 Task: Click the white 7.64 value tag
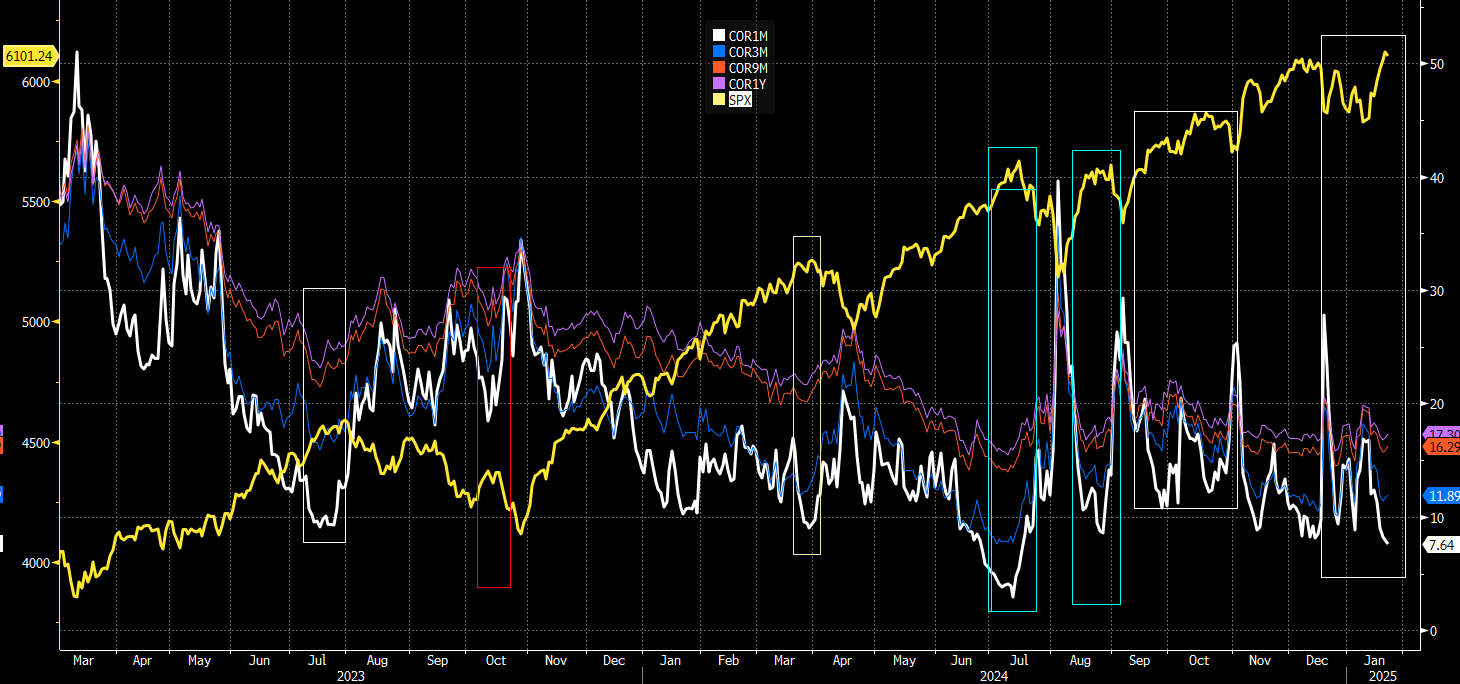(1439, 544)
